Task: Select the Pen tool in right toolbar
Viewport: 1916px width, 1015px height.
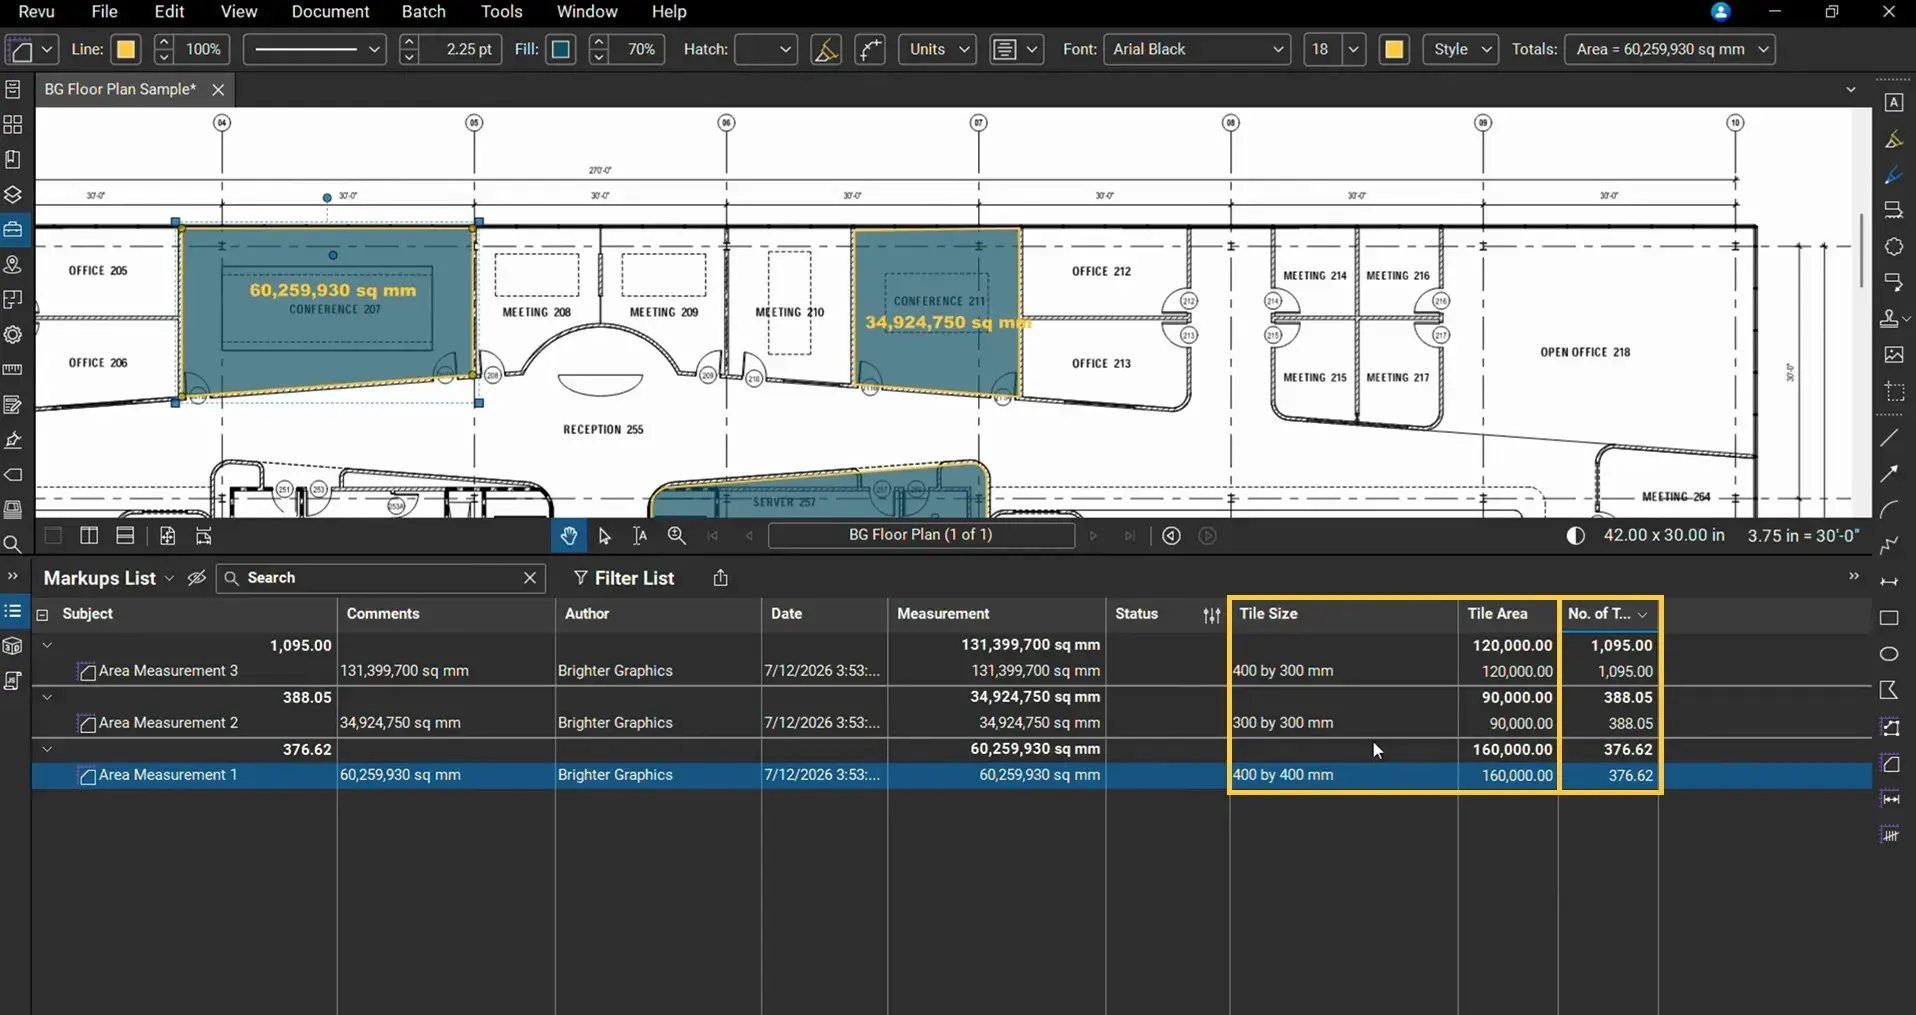Action: [1893, 175]
